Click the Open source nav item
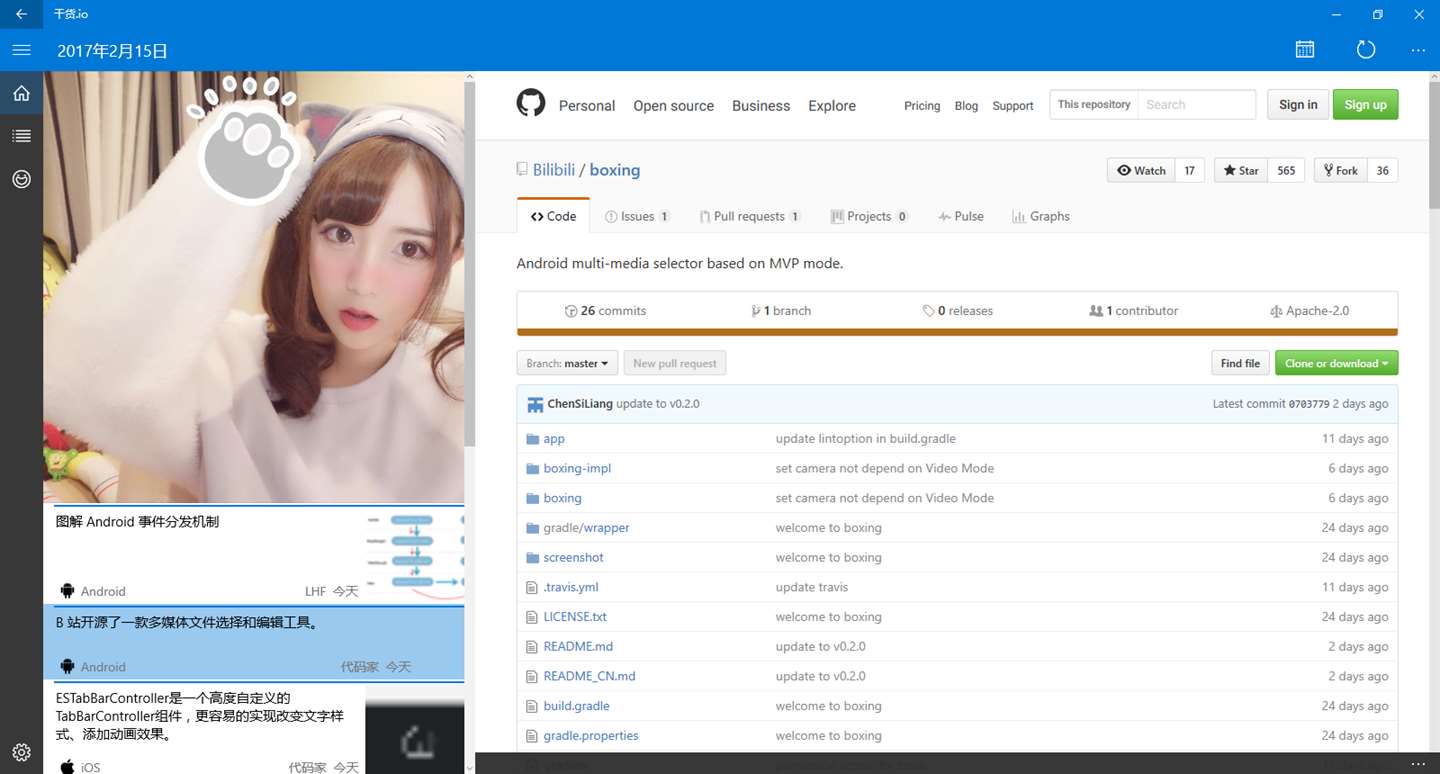The height and width of the screenshot is (774, 1440). 673,105
